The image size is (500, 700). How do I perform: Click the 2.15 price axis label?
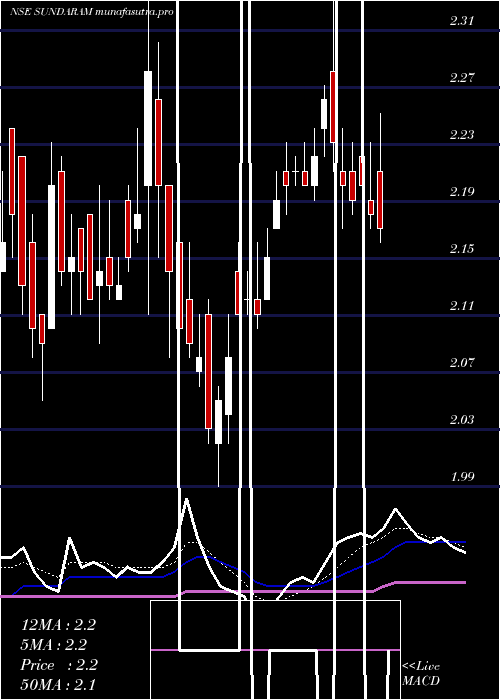462,249
